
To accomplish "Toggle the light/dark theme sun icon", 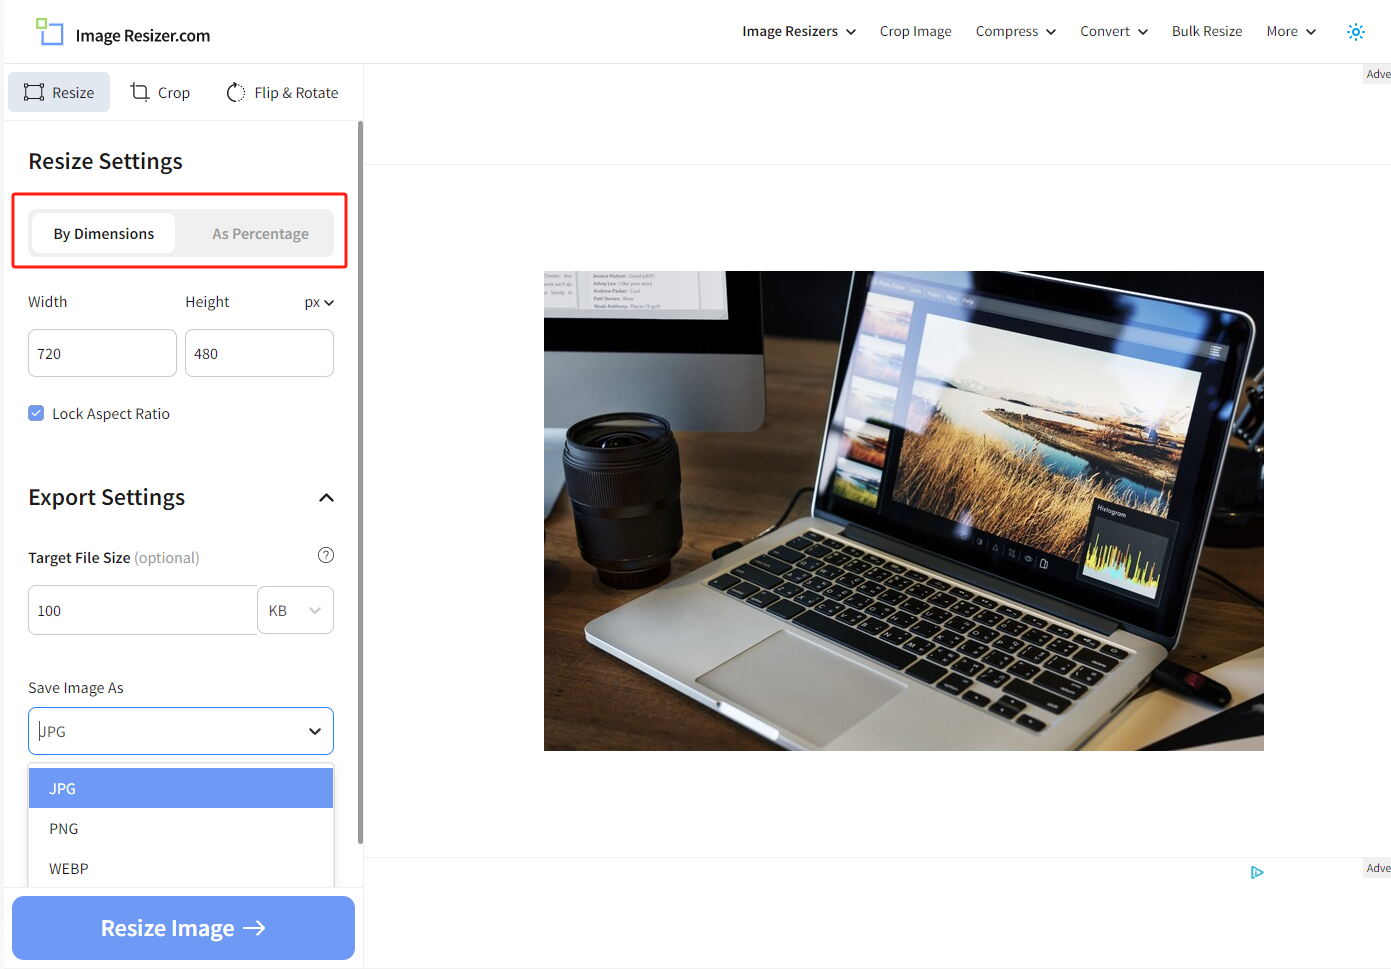I will [1356, 31].
